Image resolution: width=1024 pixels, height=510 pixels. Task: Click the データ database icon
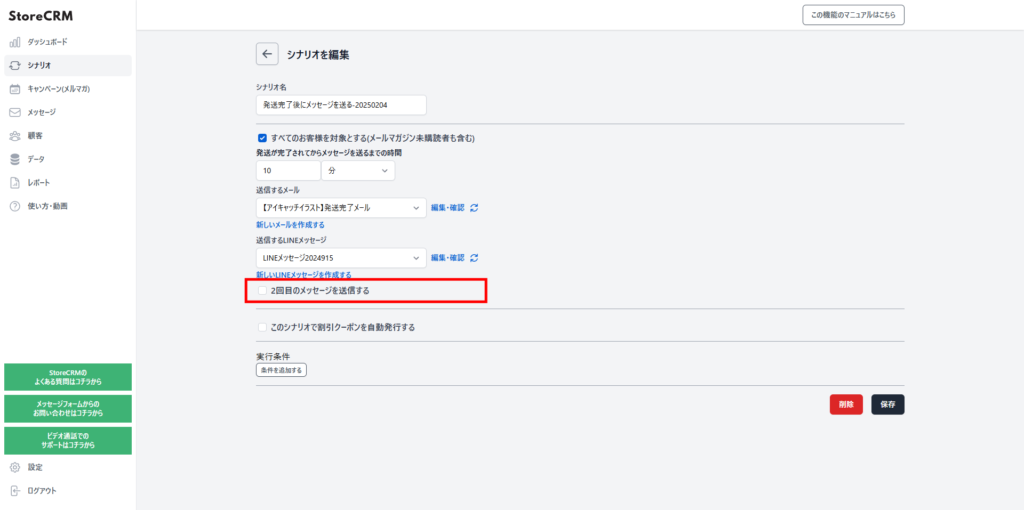tap(15, 159)
